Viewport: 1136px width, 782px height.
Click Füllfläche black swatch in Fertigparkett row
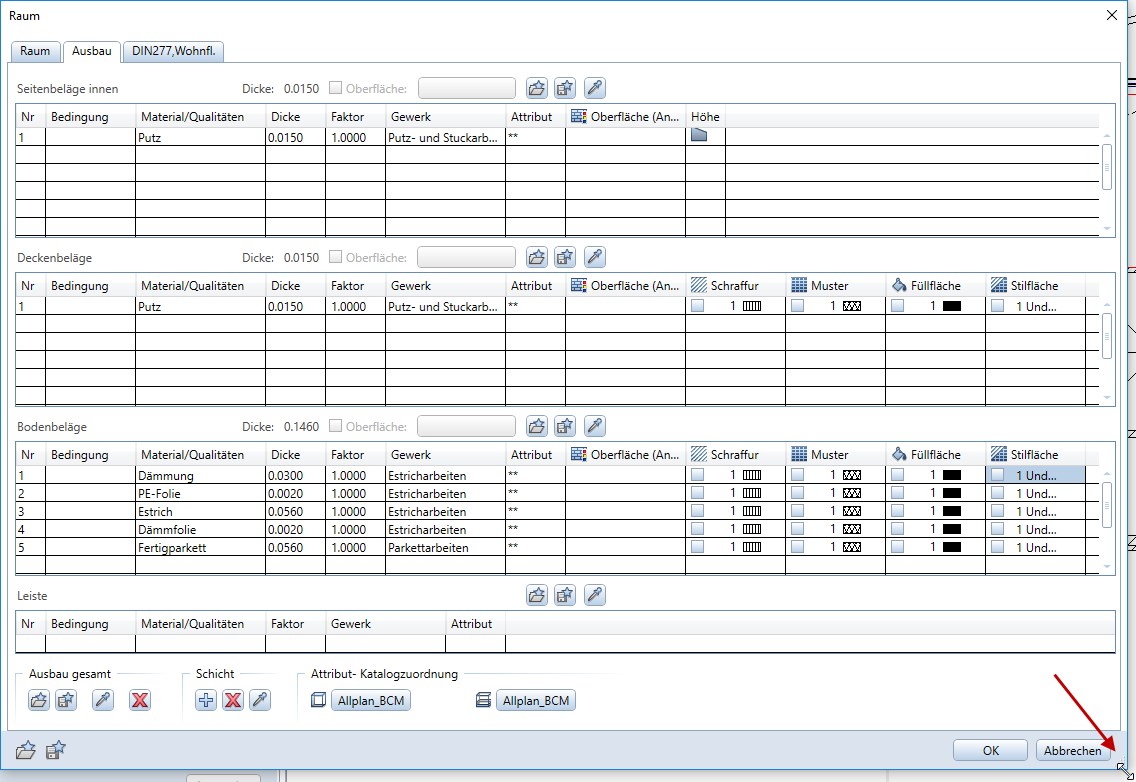coord(952,547)
